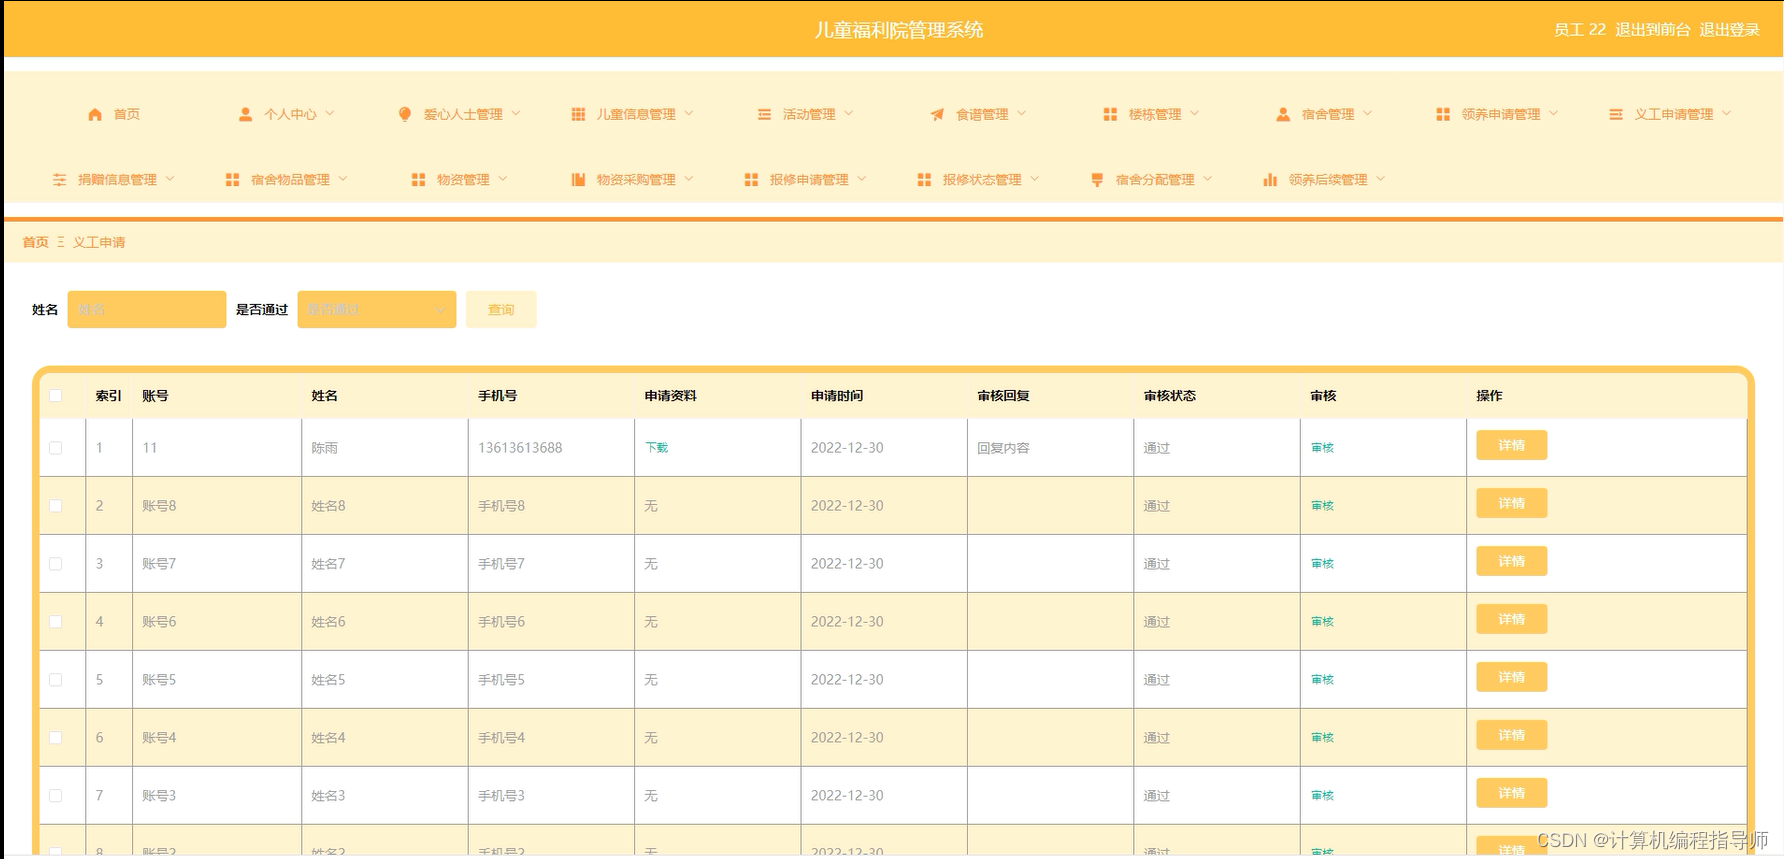The width and height of the screenshot is (1784, 859).
Task: Click the squares icon for 报修状态管理
Action: 924,180
